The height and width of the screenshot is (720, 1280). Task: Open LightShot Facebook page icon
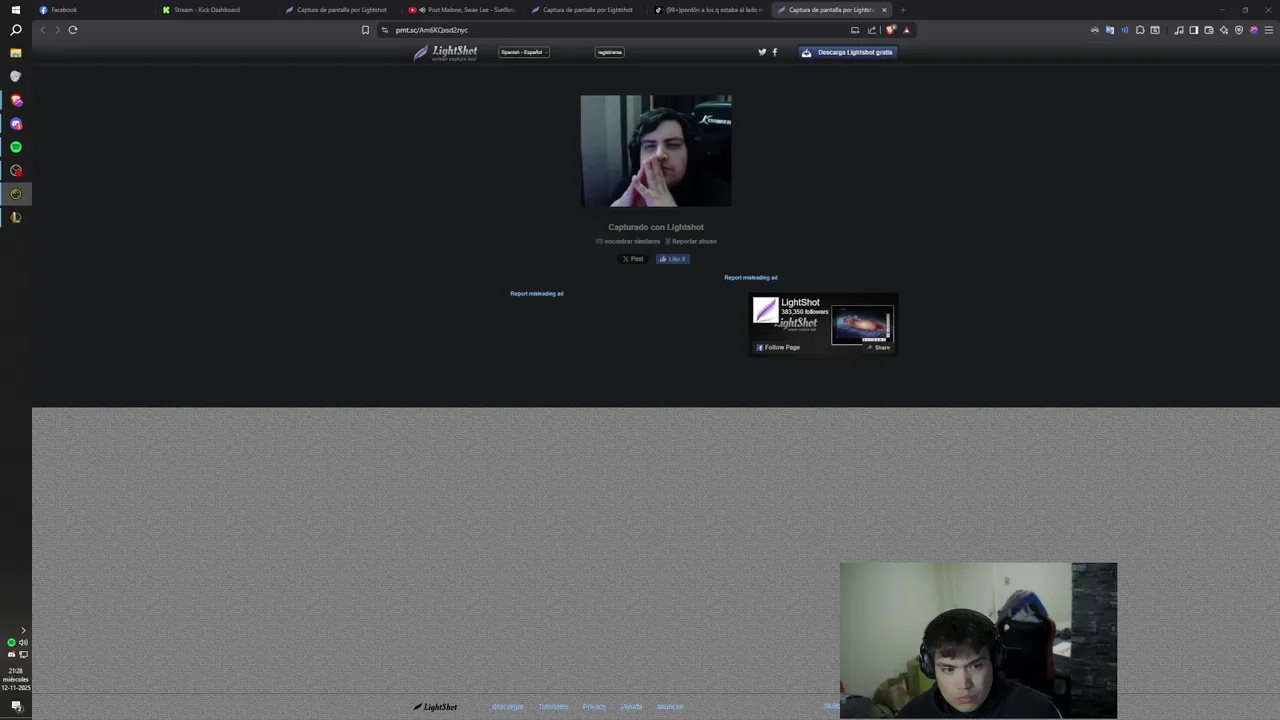(x=775, y=52)
